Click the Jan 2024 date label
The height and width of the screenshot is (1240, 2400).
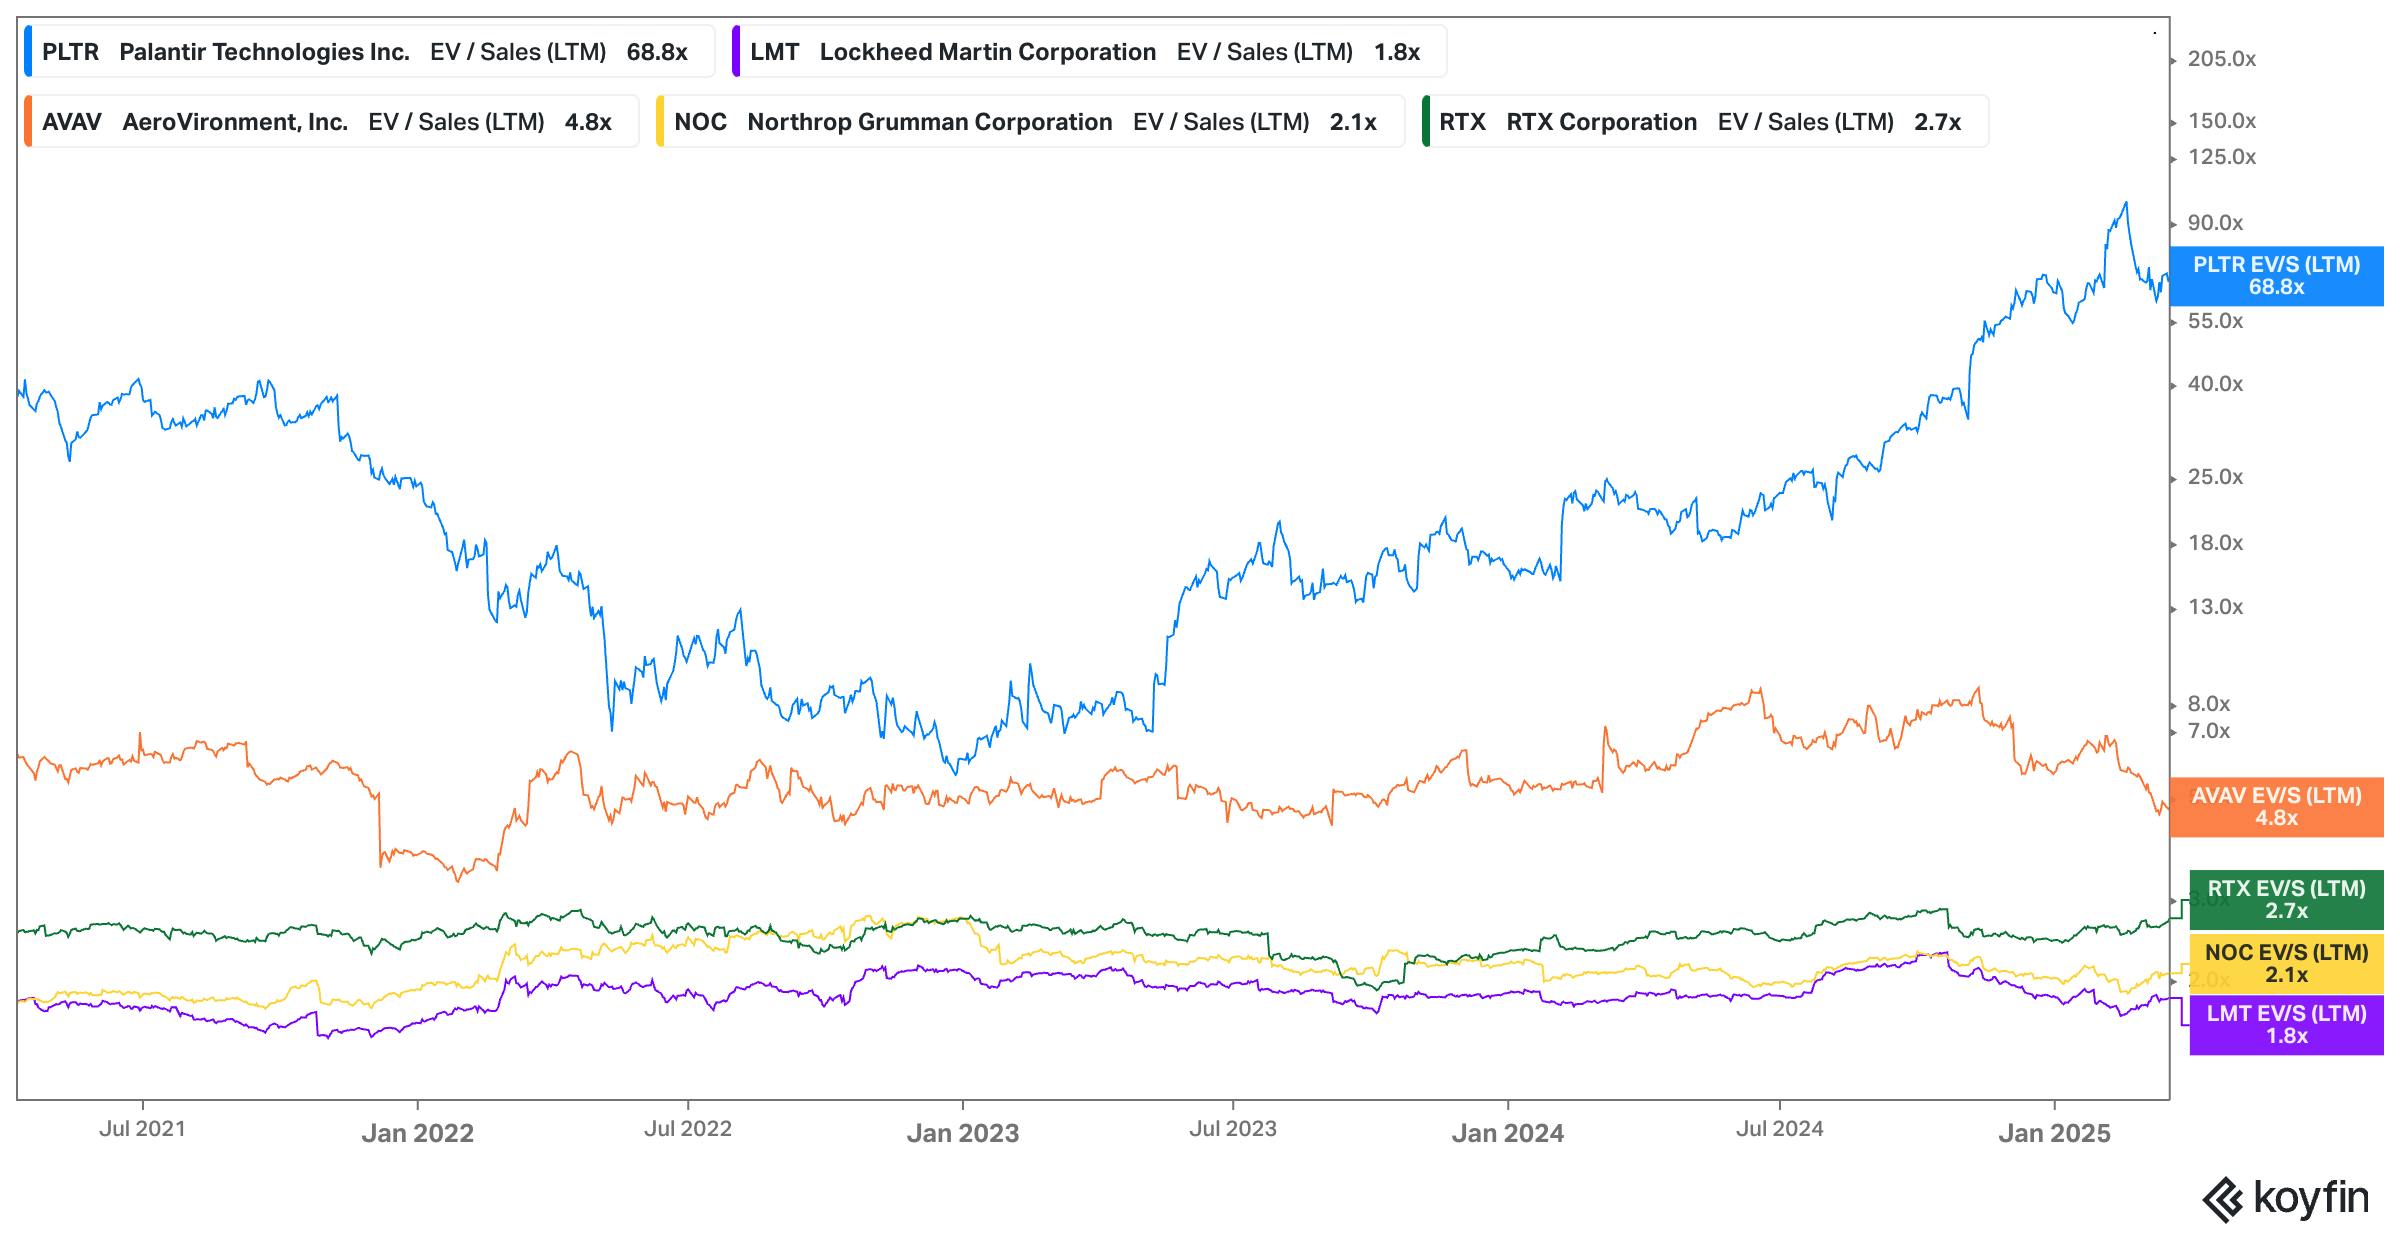(1507, 1133)
